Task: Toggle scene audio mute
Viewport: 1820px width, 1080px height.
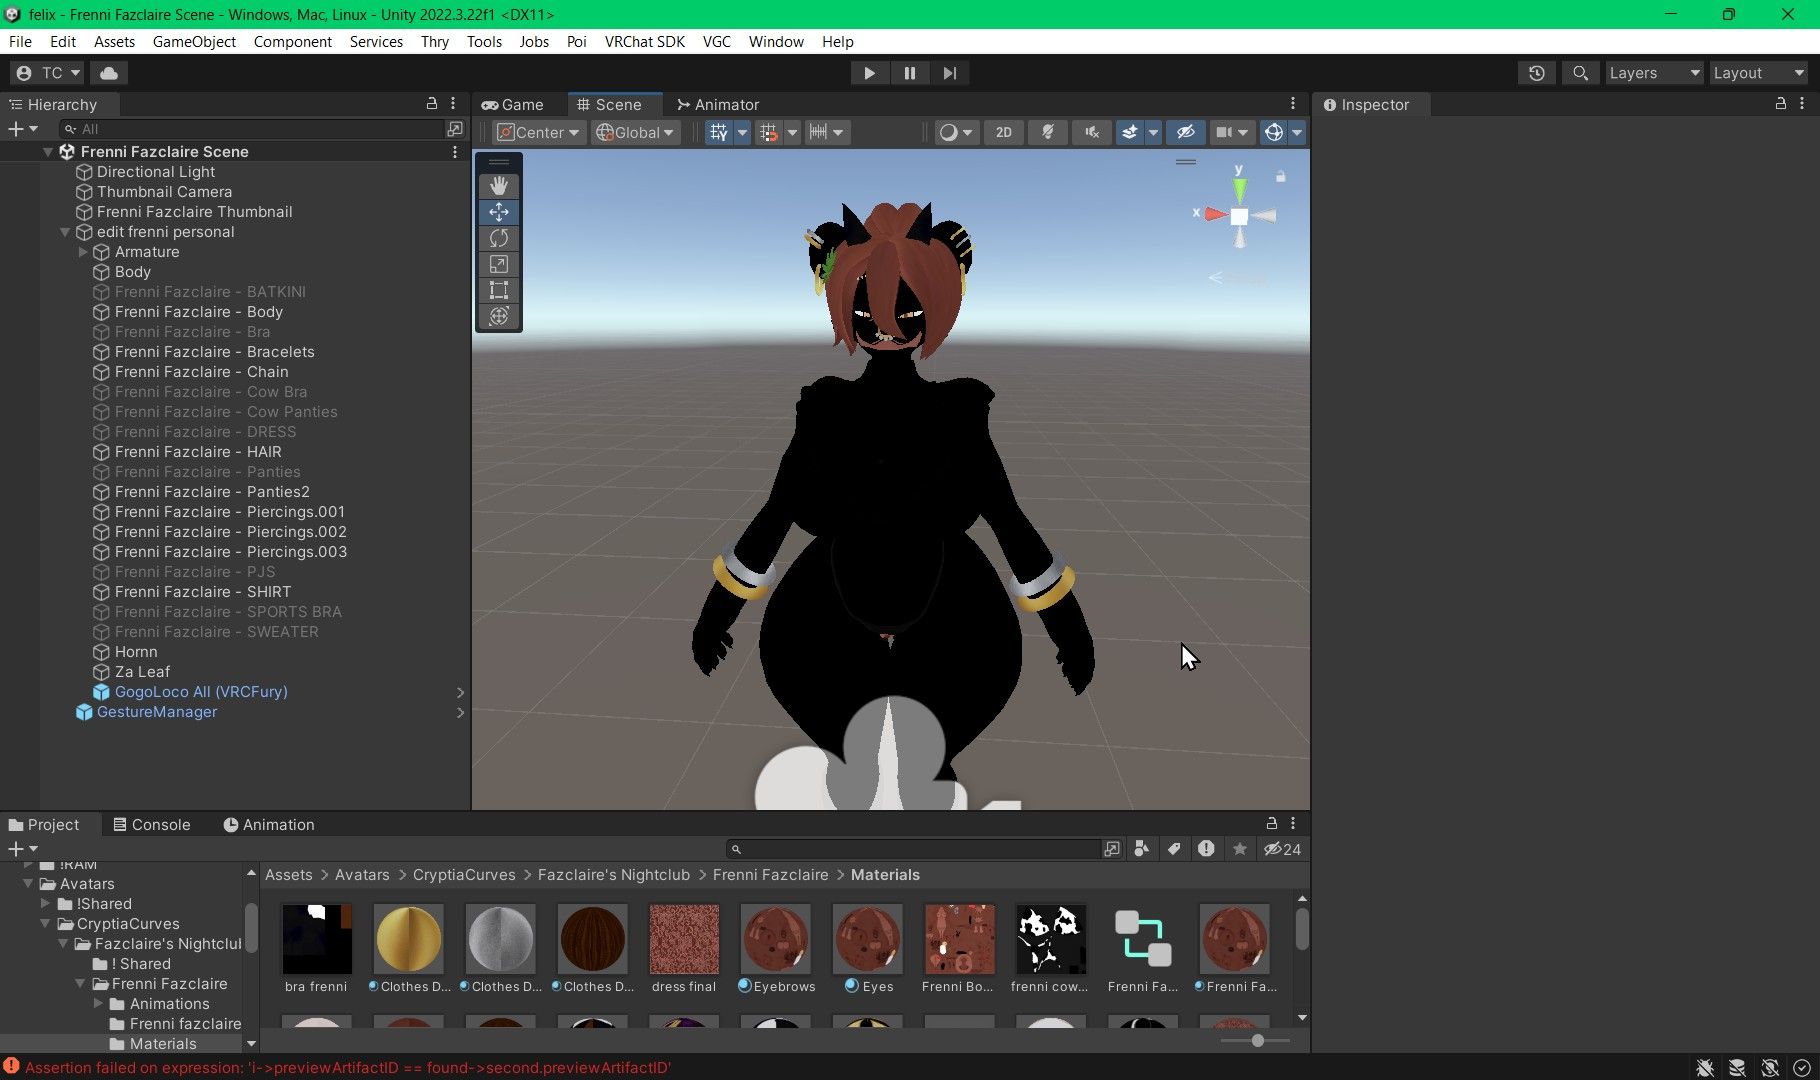Action: (x=1092, y=133)
